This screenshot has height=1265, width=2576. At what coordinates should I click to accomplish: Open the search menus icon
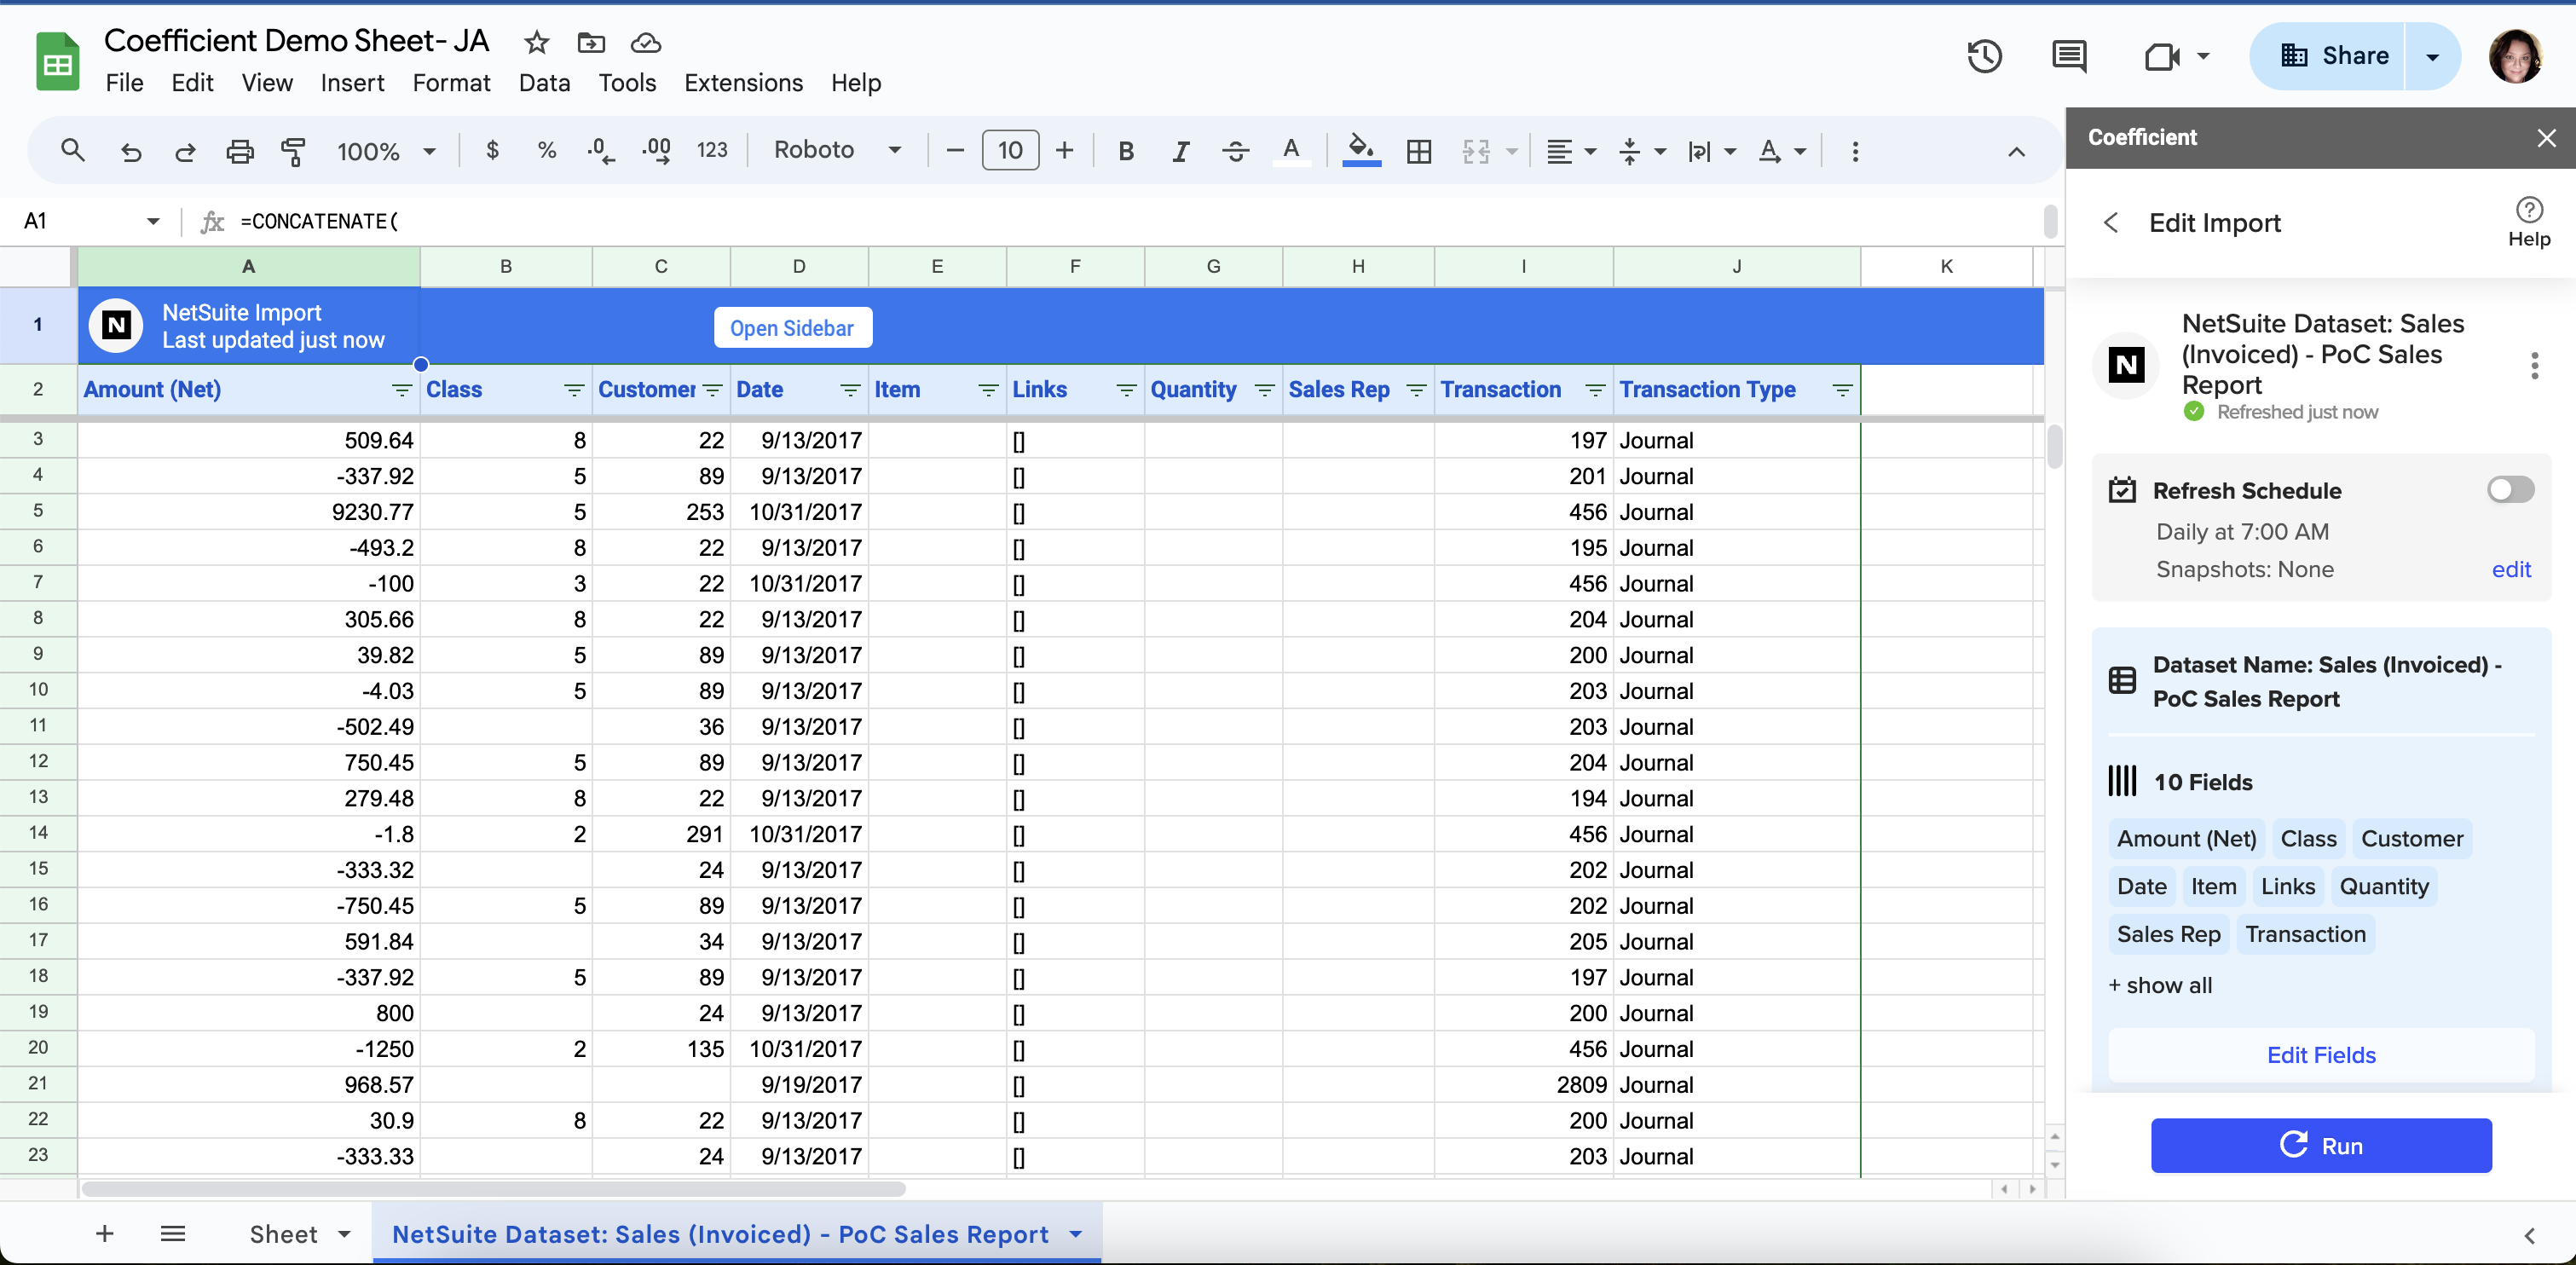(x=72, y=151)
